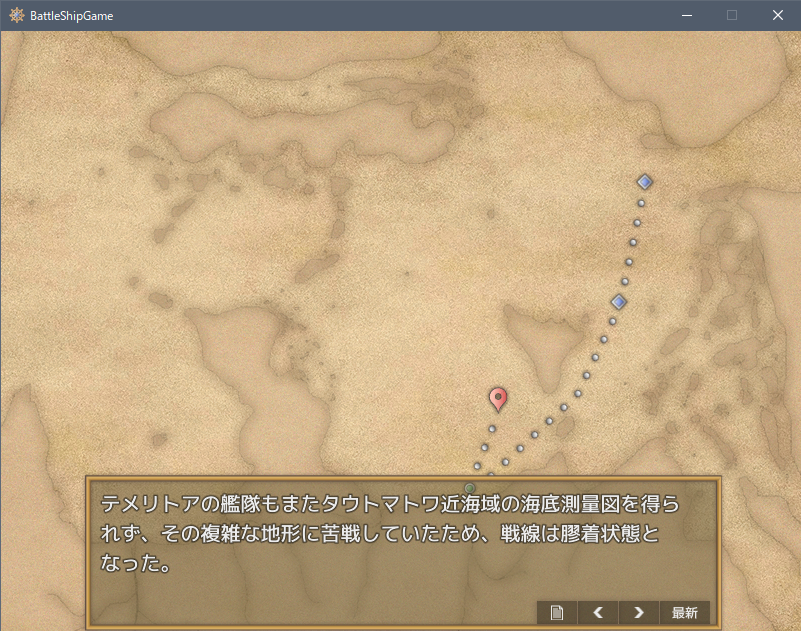Click the green starting point marker

(x=470, y=487)
